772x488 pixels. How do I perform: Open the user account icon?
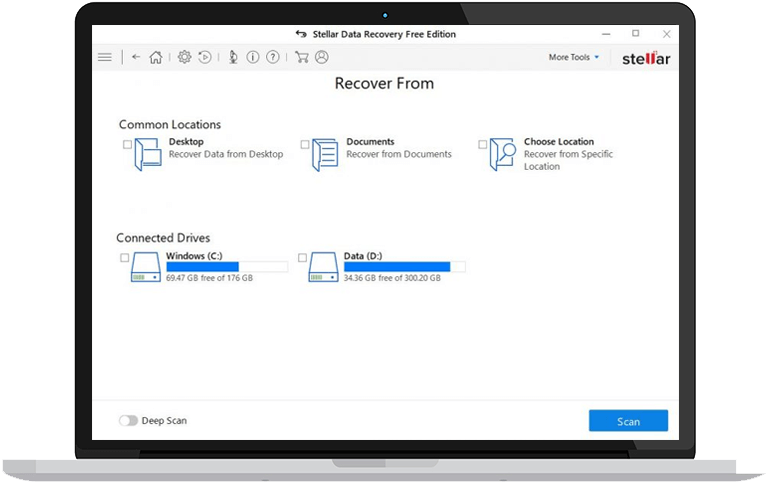click(x=322, y=57)
